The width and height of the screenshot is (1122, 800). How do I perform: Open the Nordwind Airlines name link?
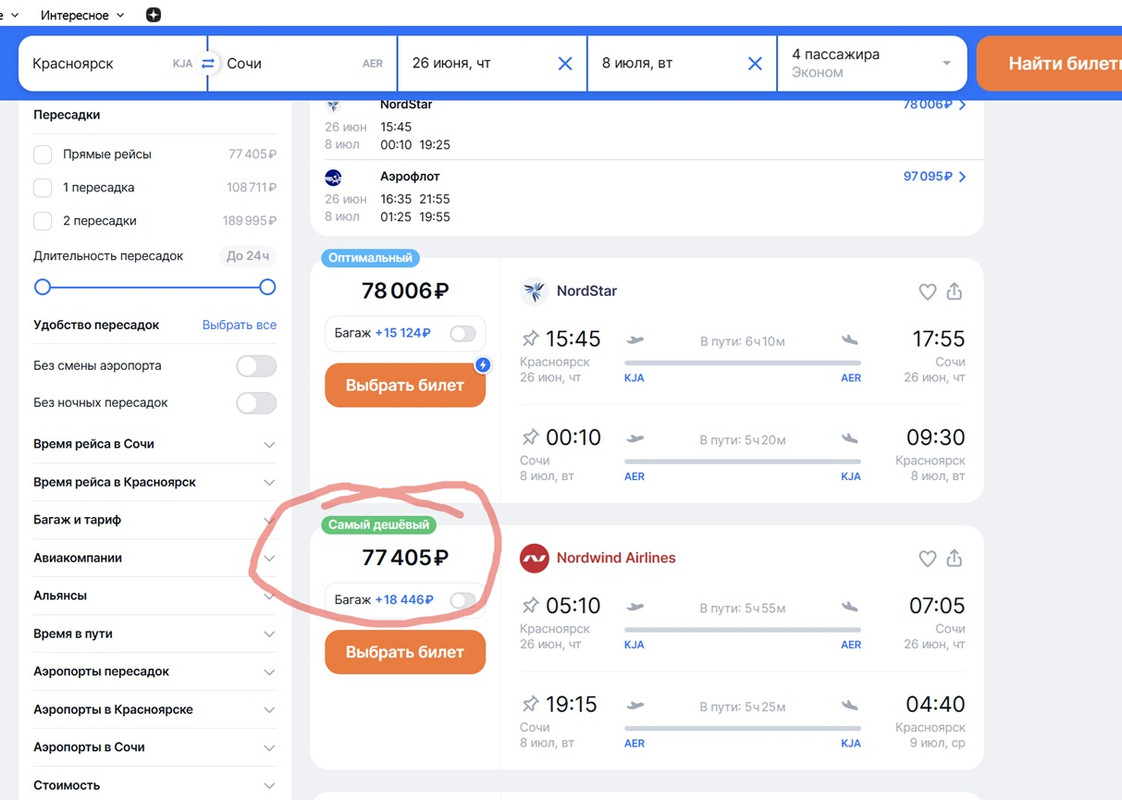(616, 558)
